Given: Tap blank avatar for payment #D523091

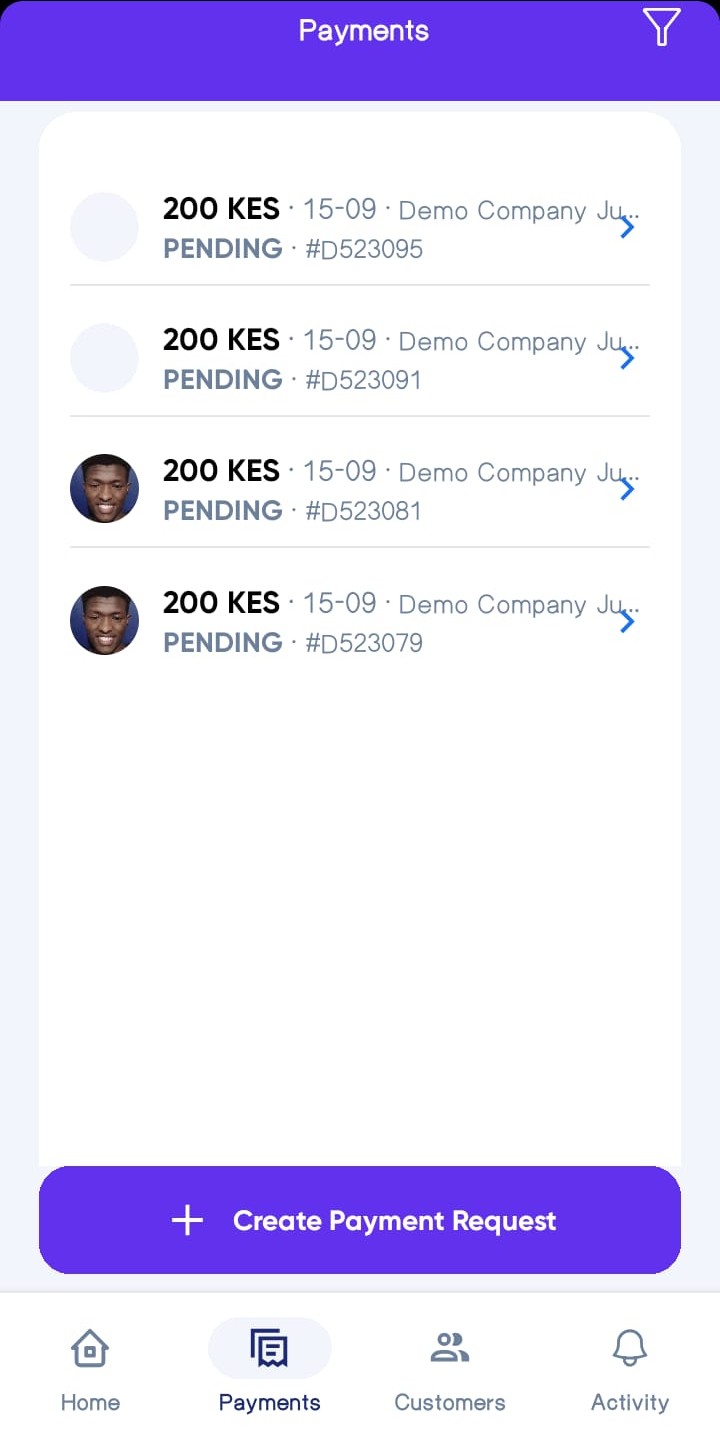Looking at the screenshot, I should [x=104, y=358].
